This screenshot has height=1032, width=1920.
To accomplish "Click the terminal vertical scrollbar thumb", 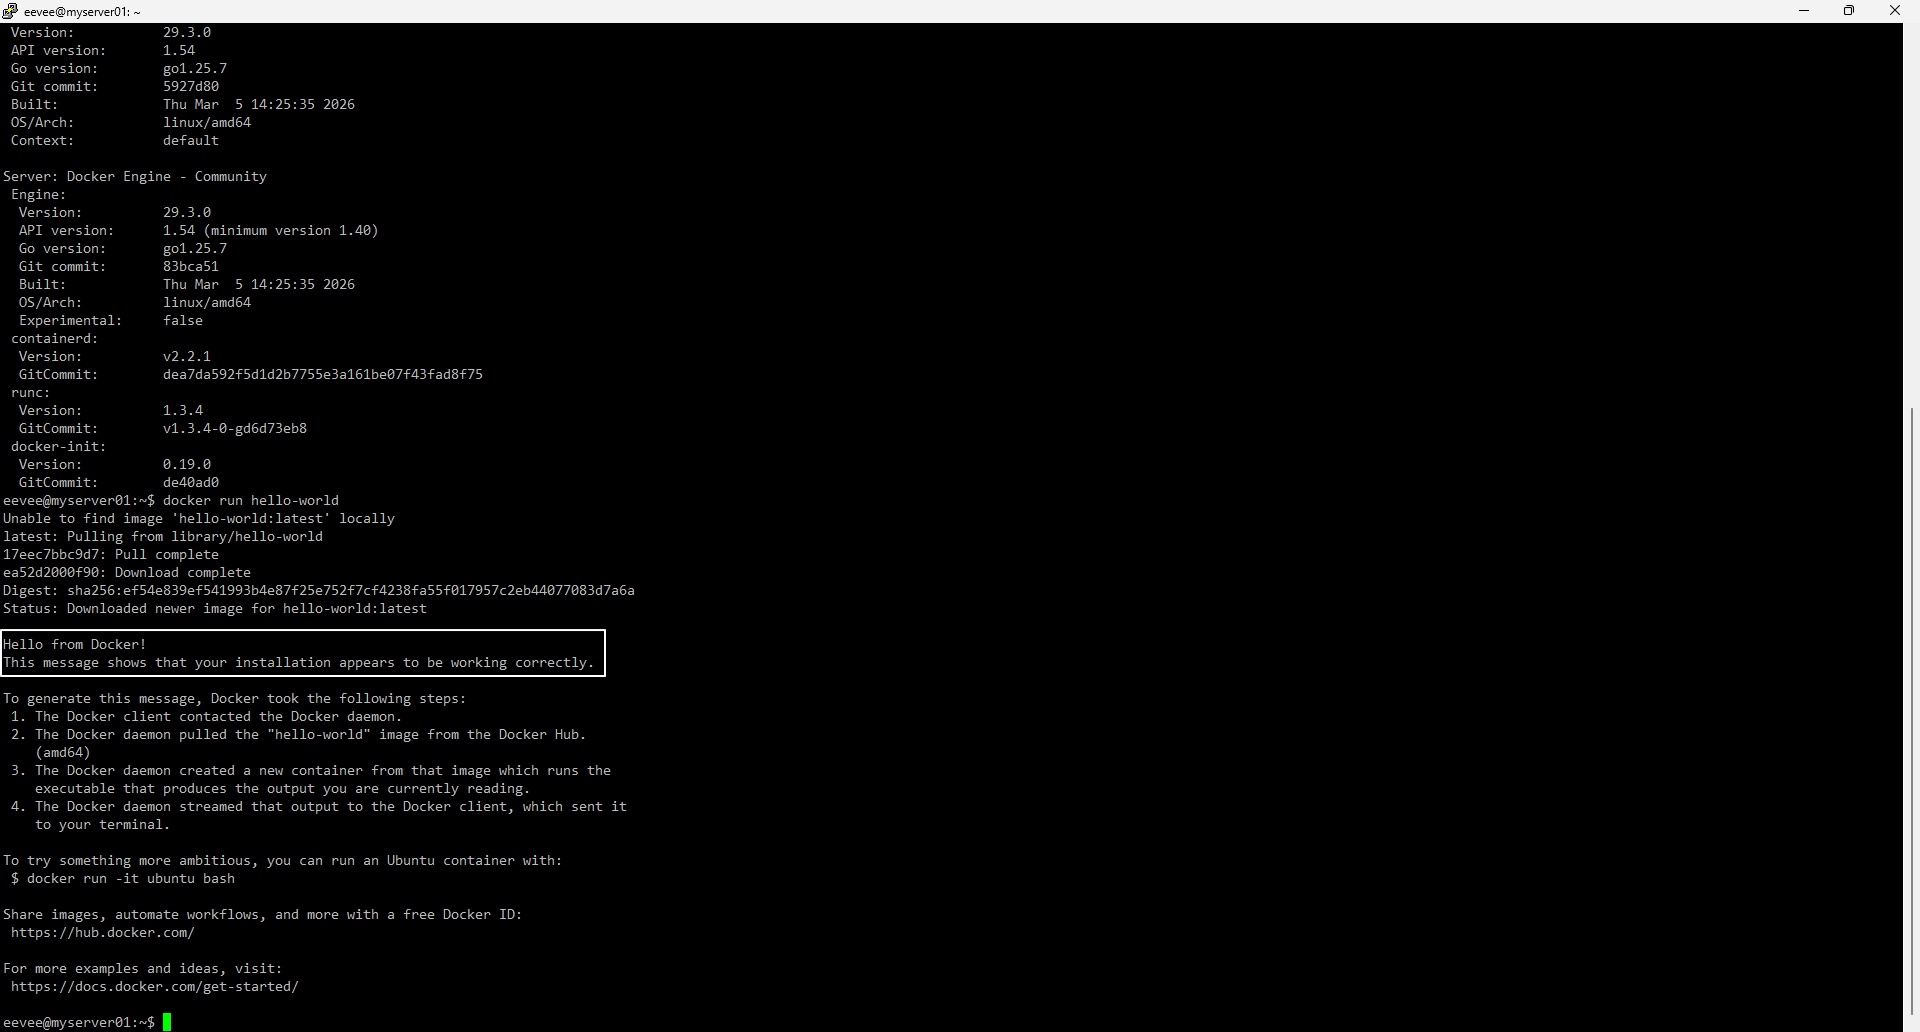I will 1911,711.
